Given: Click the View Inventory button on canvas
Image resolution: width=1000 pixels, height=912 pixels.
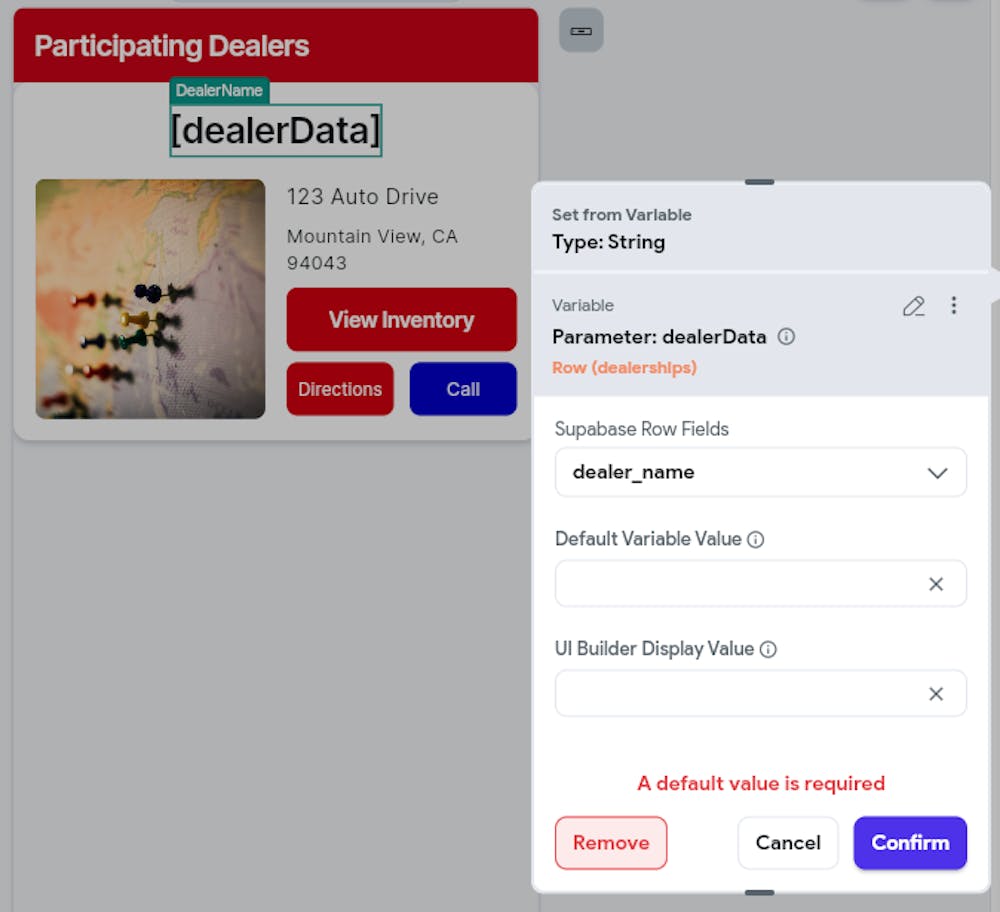Looking at the screenshot, I should click(401, 320).
